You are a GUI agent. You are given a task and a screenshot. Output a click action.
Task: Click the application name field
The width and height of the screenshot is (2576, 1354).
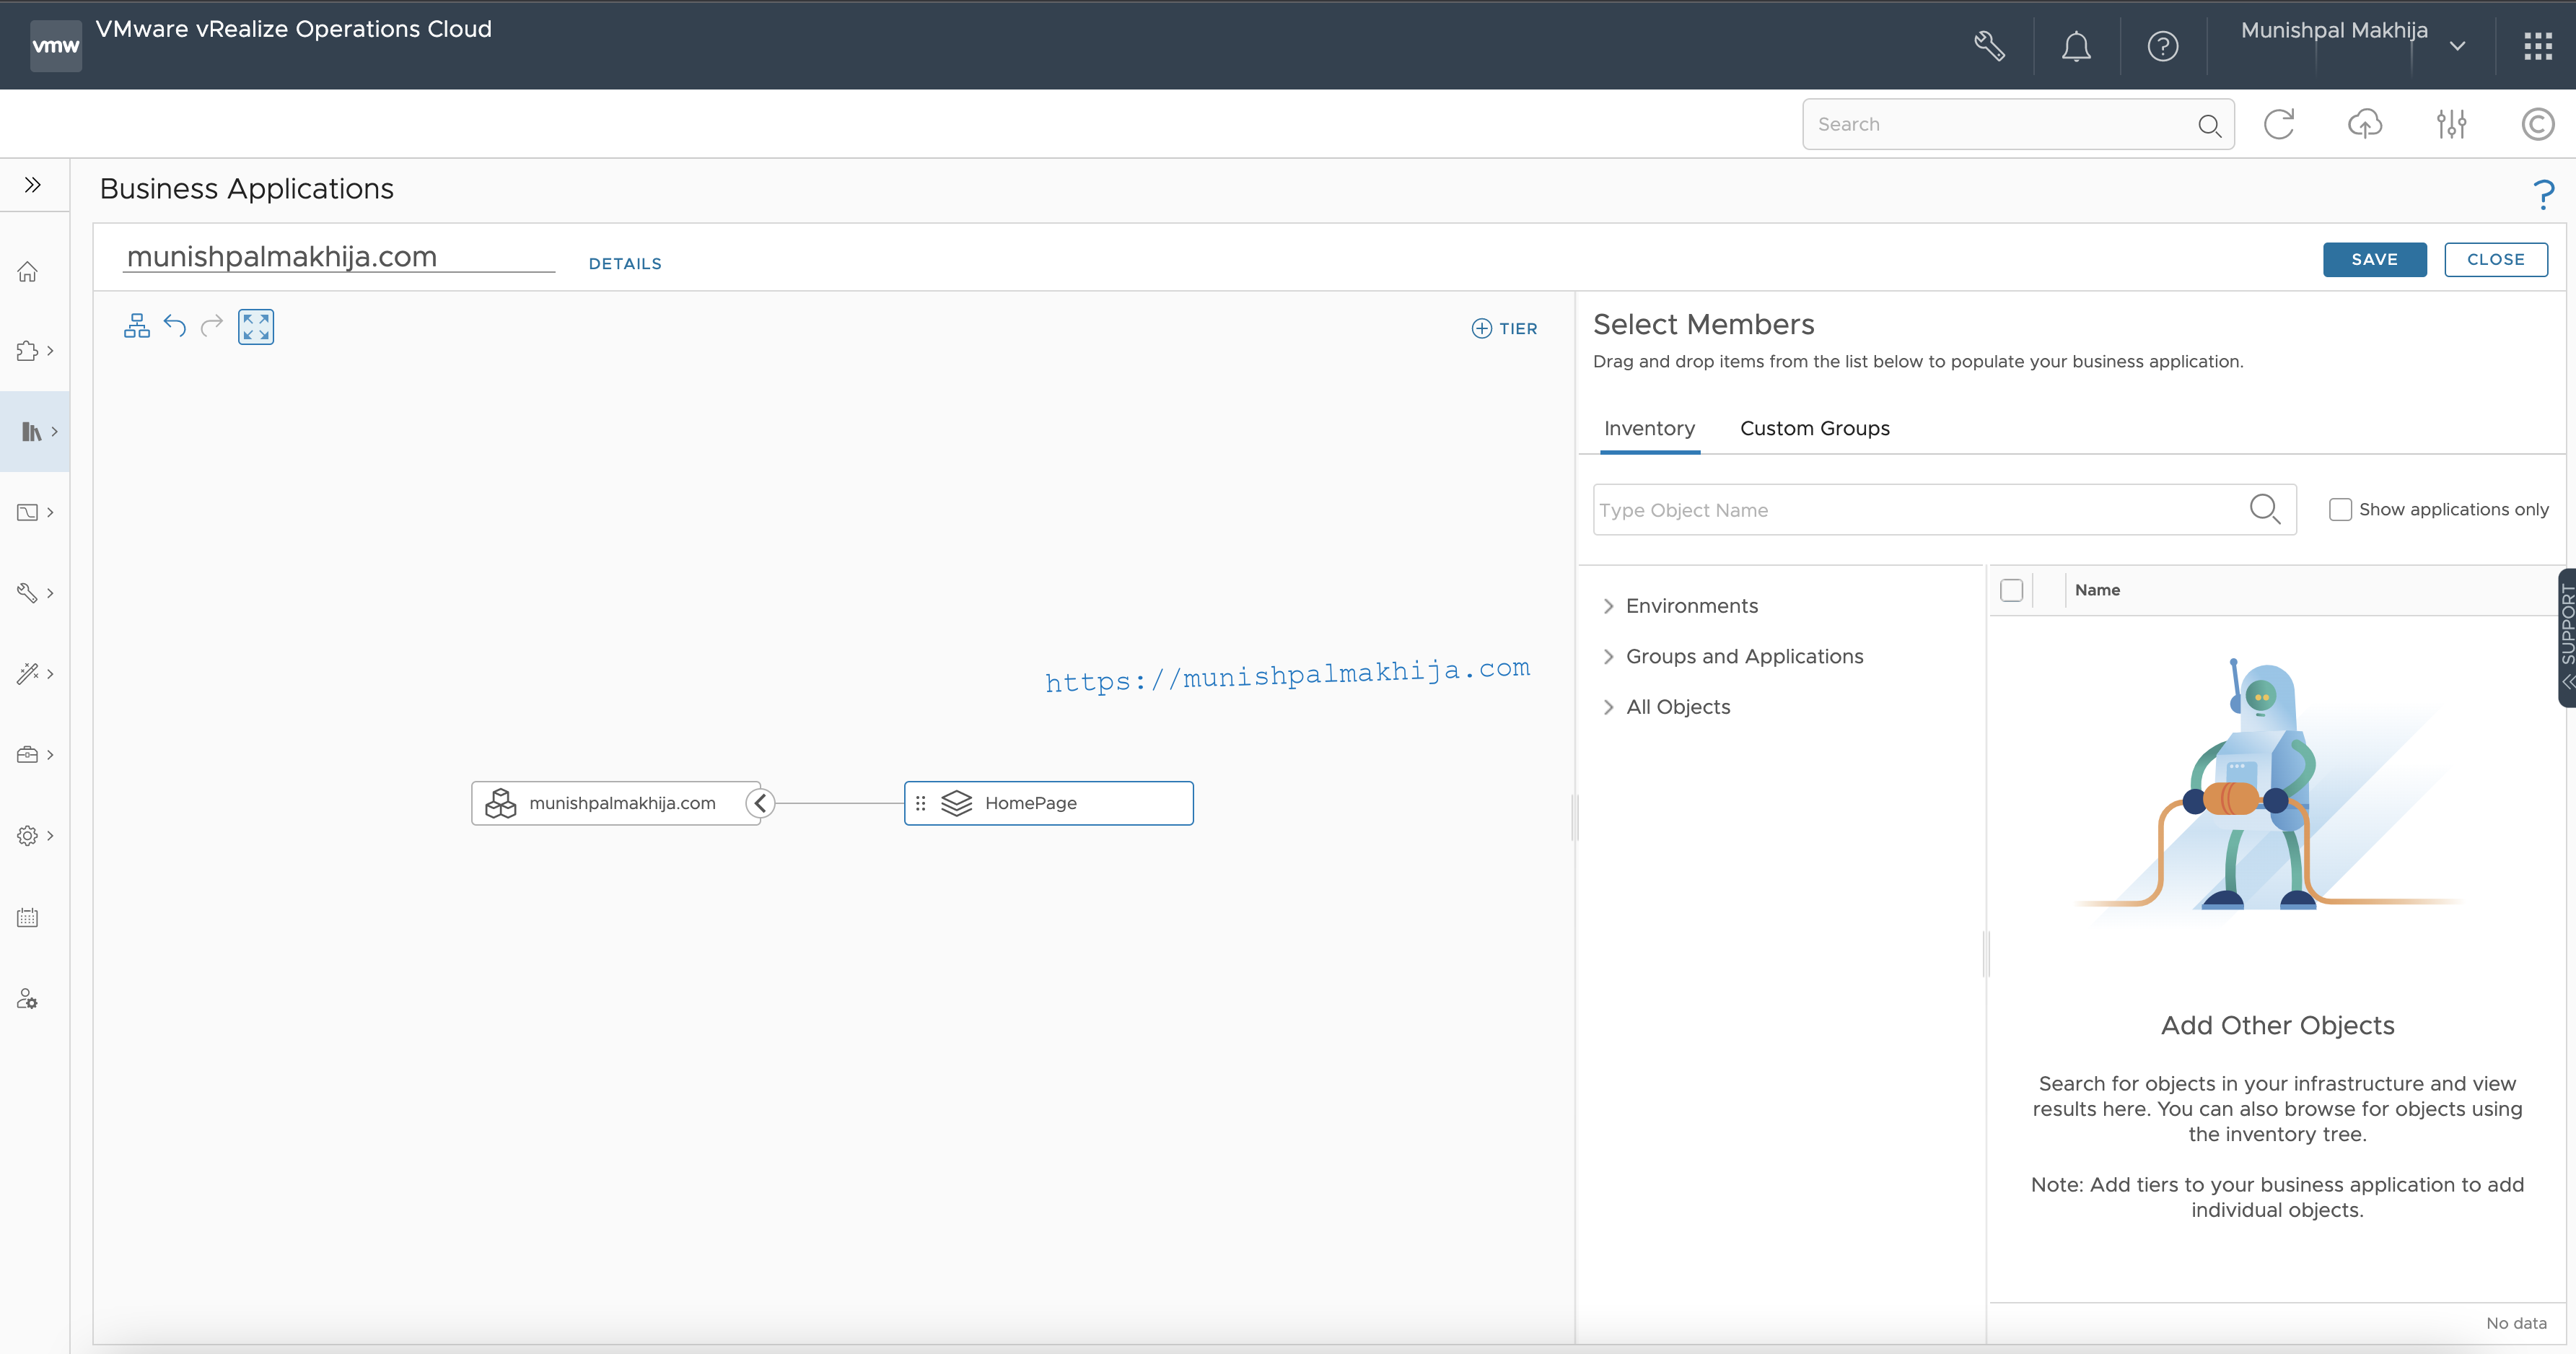click(339, 256)
